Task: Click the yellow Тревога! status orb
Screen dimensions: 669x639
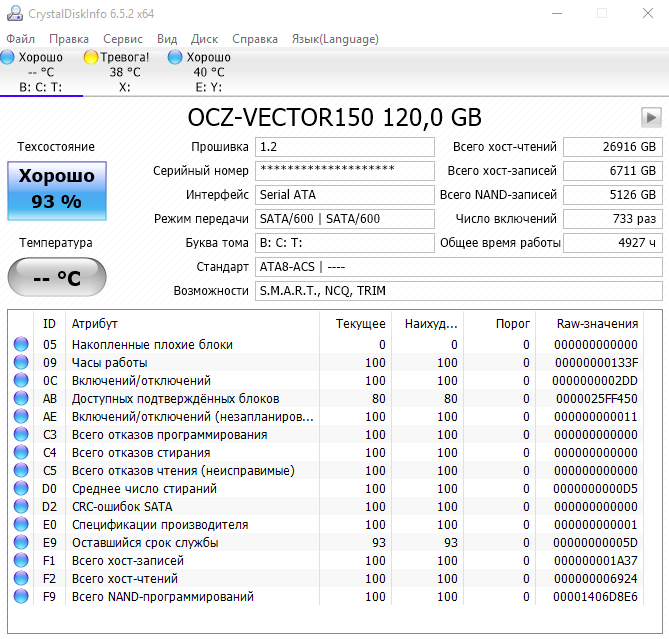Action: coord(91,57)
